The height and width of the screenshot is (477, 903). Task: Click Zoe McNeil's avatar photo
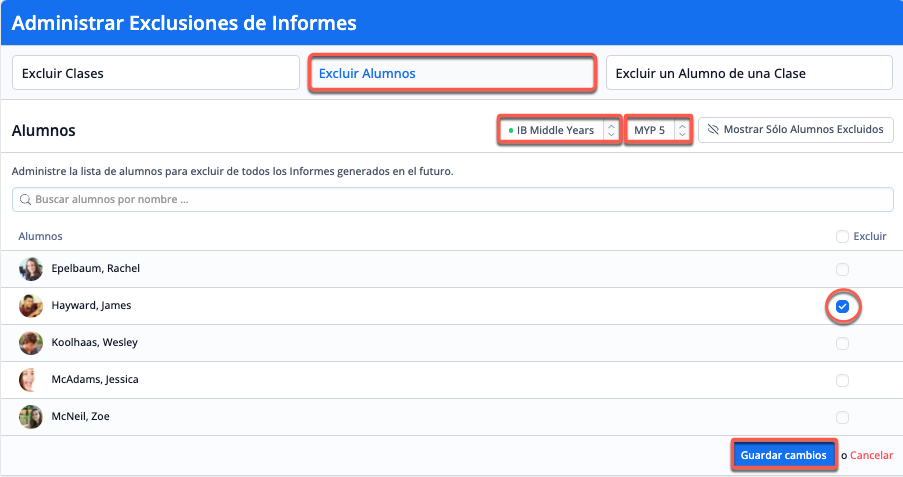[31, 417]
